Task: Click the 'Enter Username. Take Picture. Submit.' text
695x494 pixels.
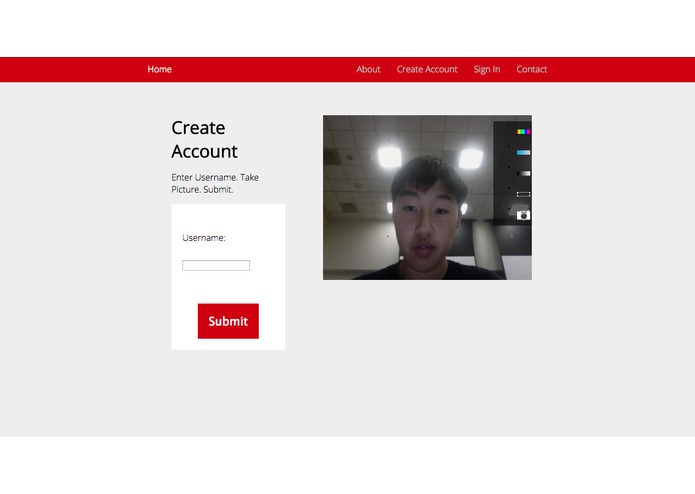Action: [x=215, y=183]
